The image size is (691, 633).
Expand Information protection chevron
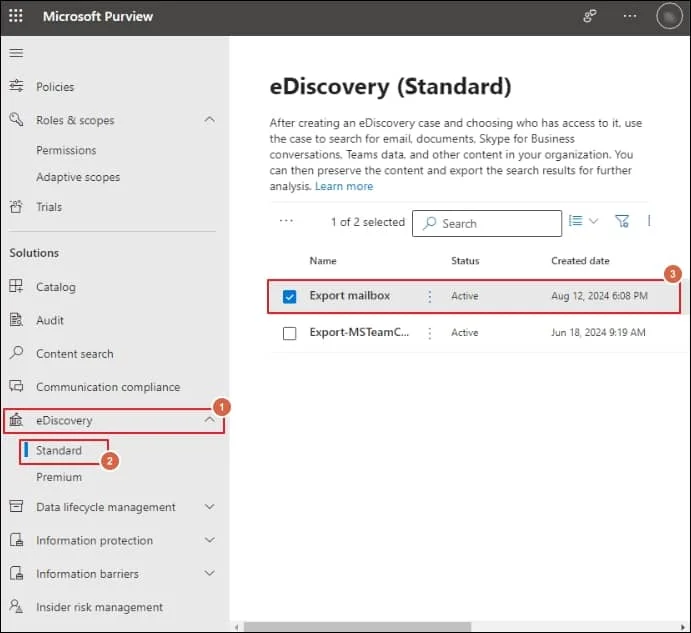click(210, 540)
